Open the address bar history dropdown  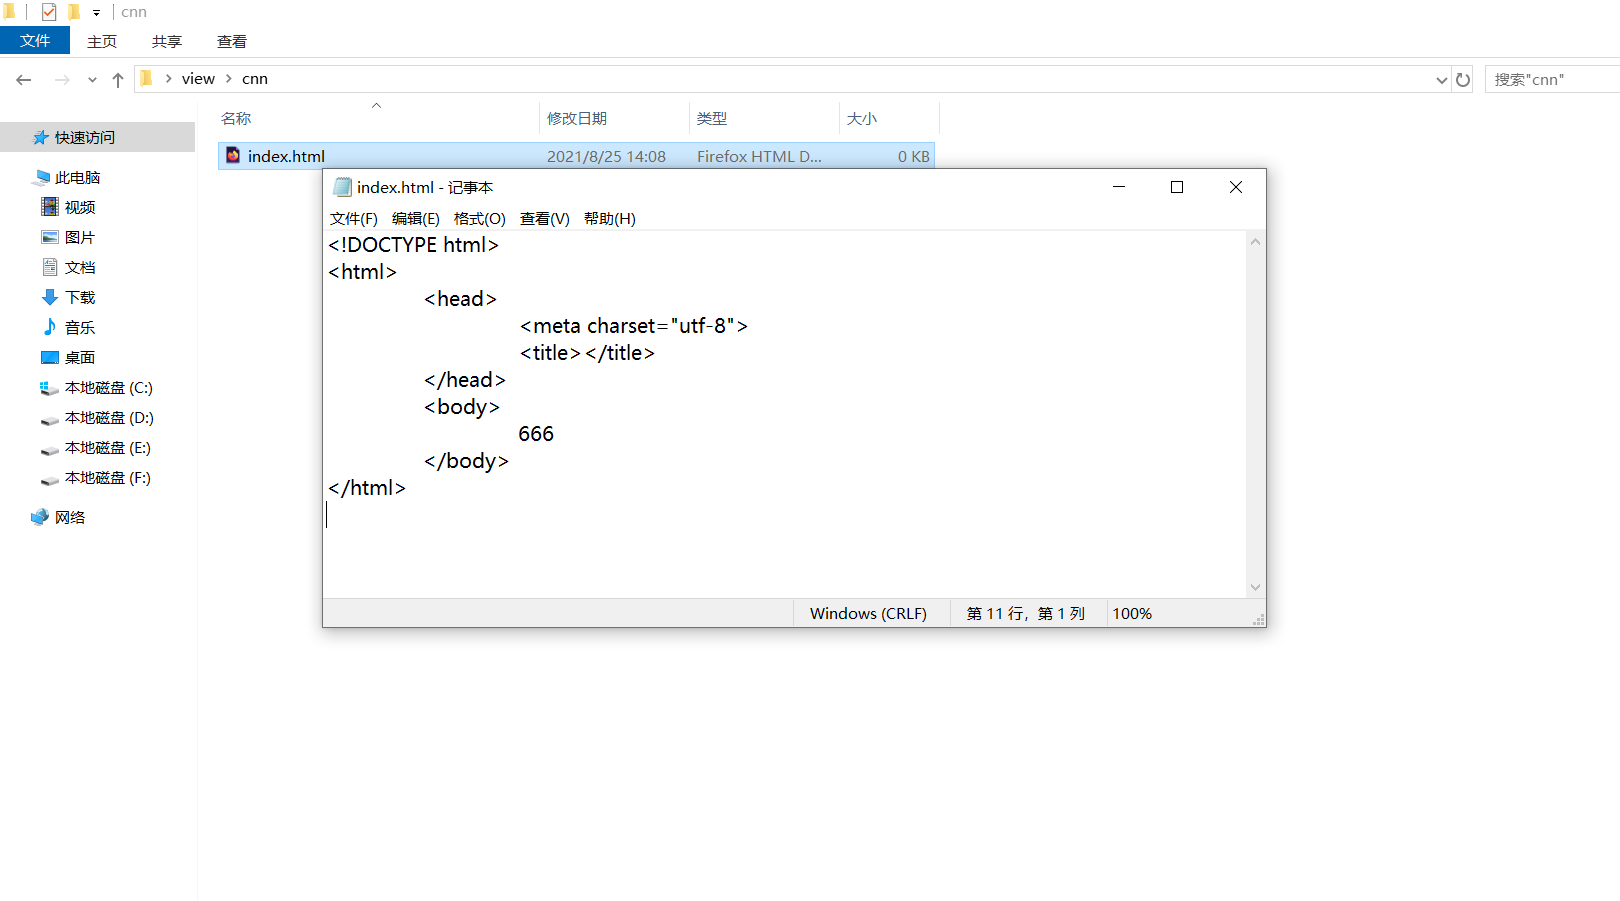click(x=1441, y=79)
